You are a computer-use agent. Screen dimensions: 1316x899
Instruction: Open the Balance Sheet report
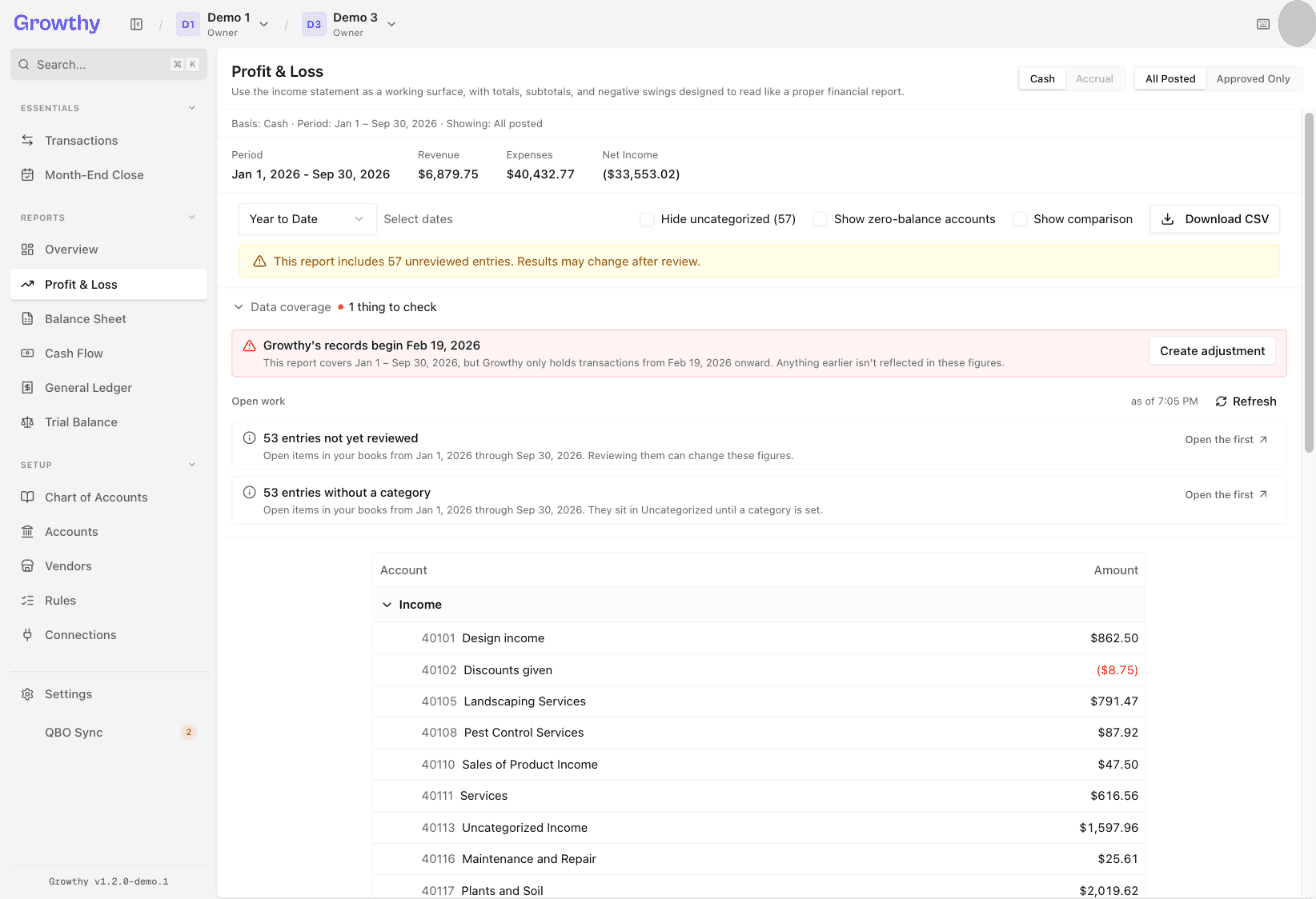109,319
